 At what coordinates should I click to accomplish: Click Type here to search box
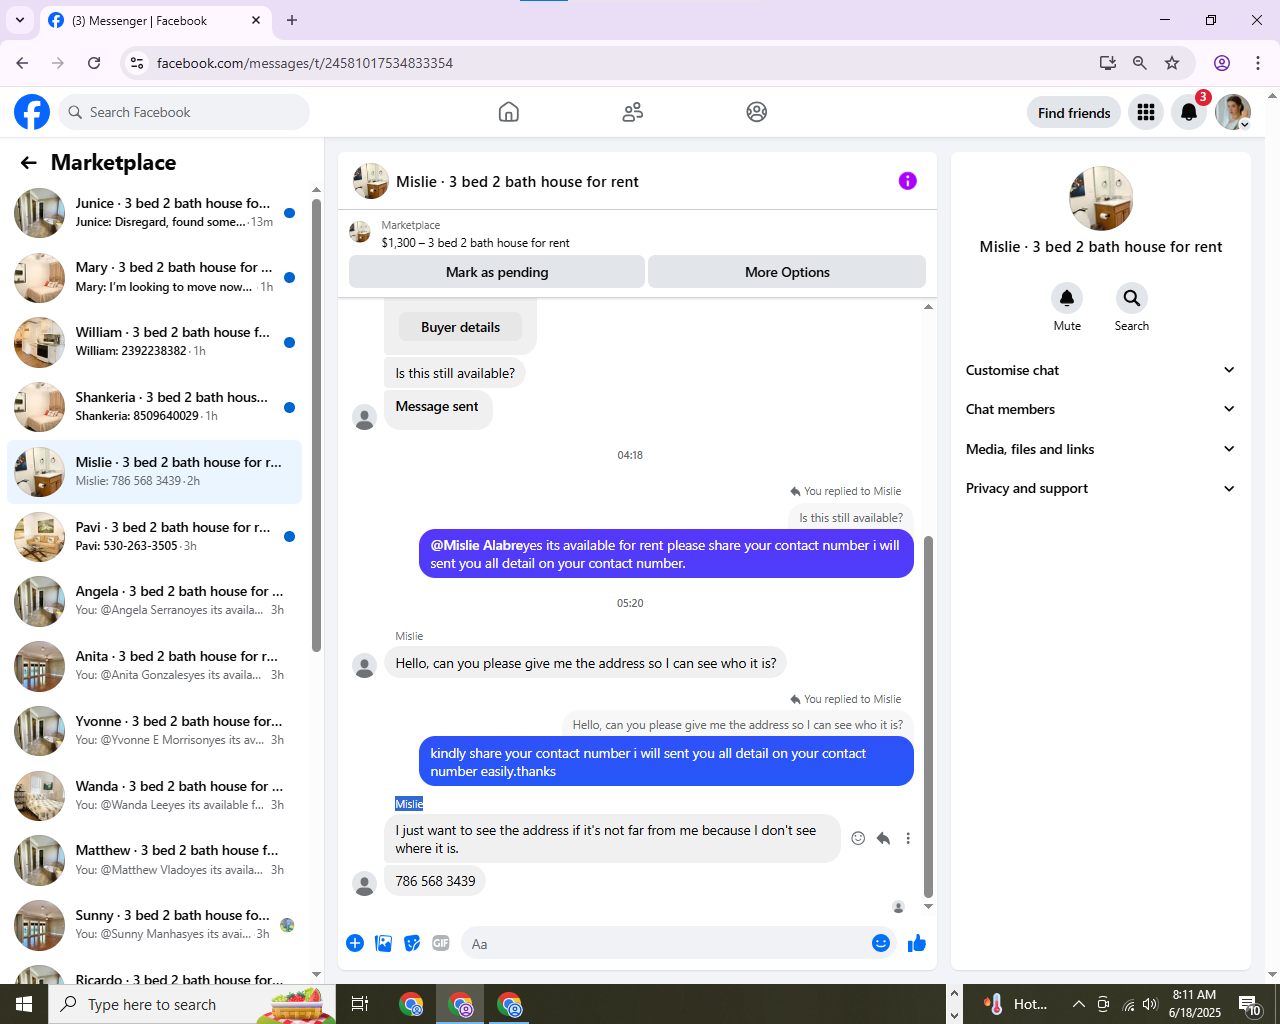click(x=192, y=1004)
